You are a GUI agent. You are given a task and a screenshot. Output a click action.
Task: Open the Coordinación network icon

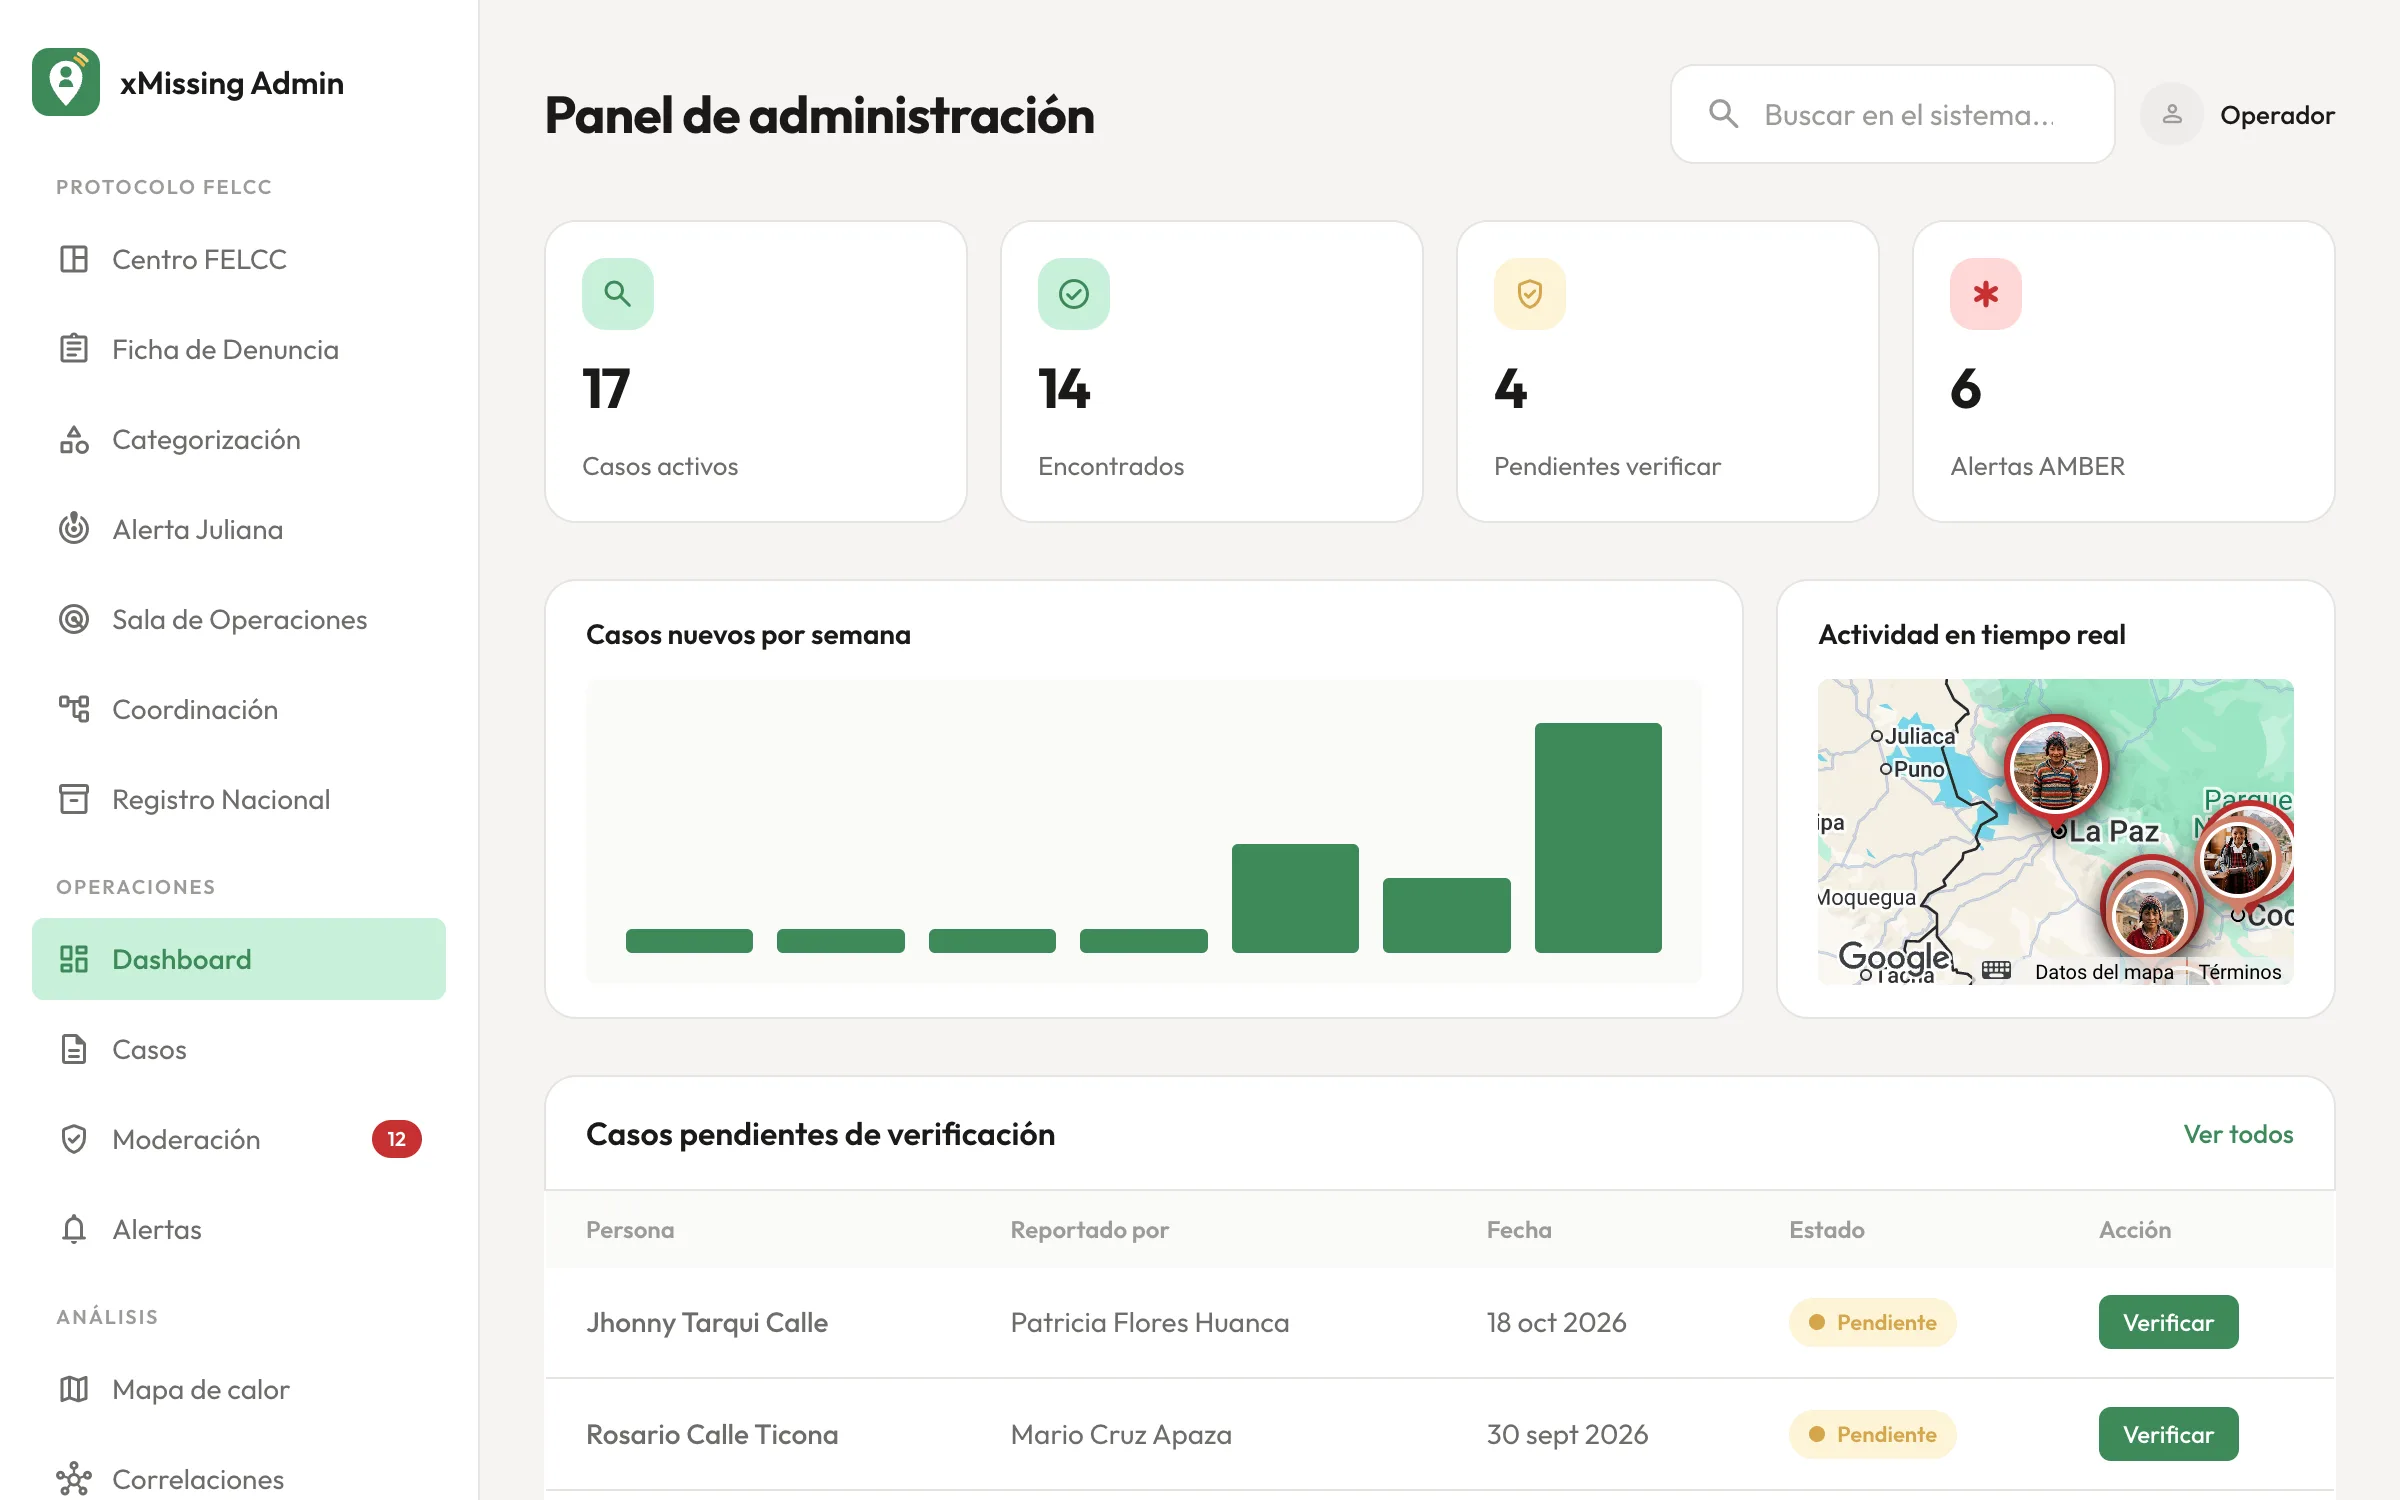[x=74, y=709]
